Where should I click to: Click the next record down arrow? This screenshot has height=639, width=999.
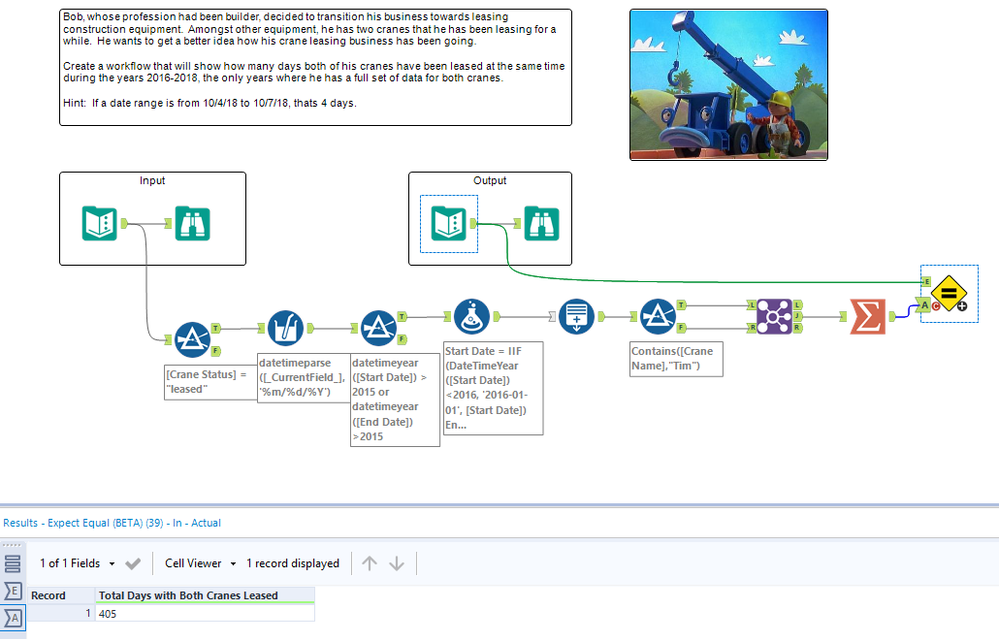coord(394,562)
